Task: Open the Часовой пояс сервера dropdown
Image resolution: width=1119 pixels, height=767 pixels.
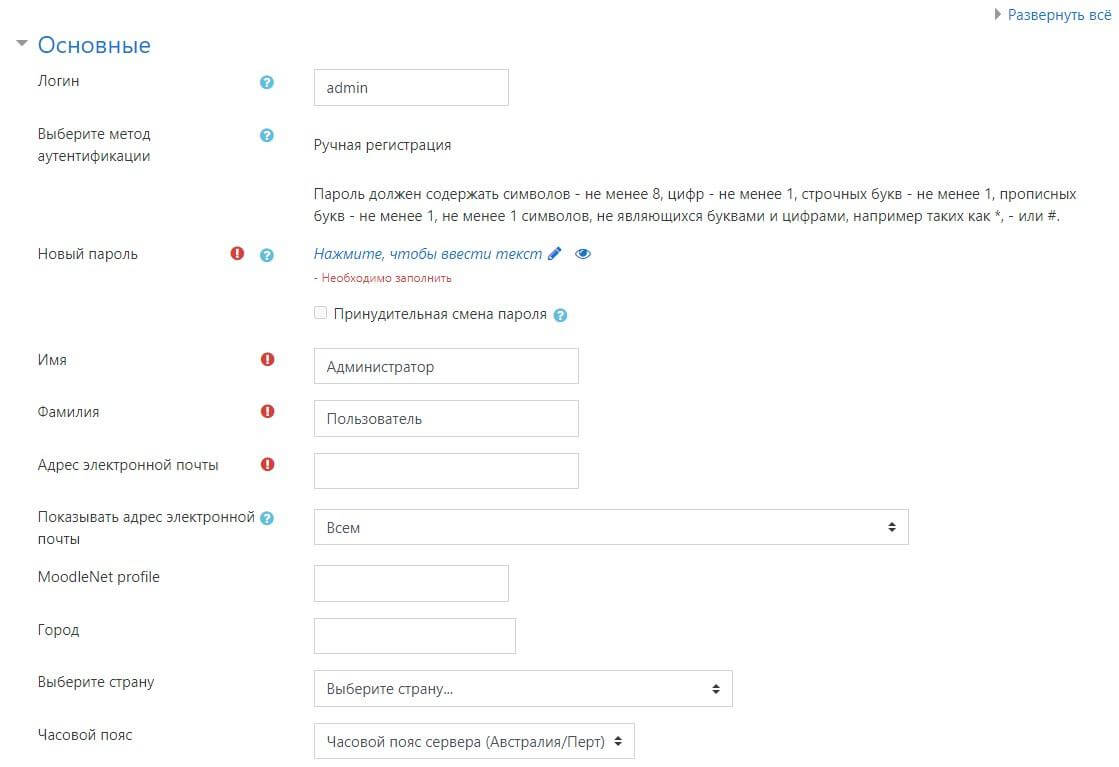Action: point(474,741)
